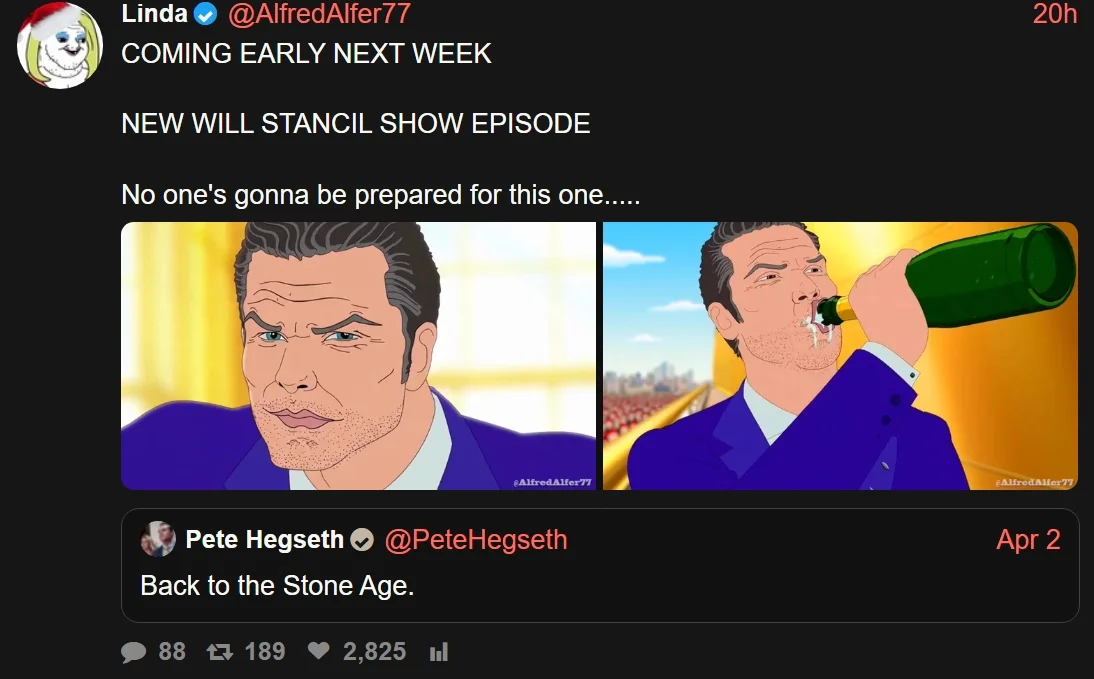The width and height of the screenshot is (1094, 679).
Task: Click the 88 replies count
Action: tap(172, 652)
